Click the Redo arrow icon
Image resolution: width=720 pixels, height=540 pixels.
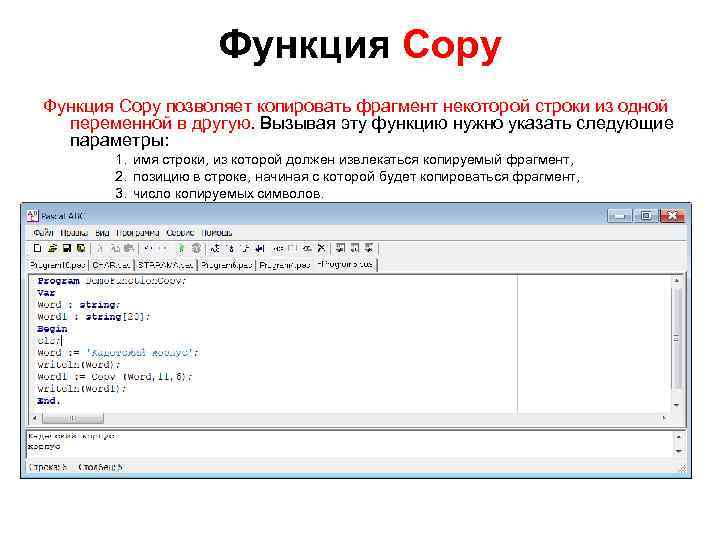tap(163, 248)
